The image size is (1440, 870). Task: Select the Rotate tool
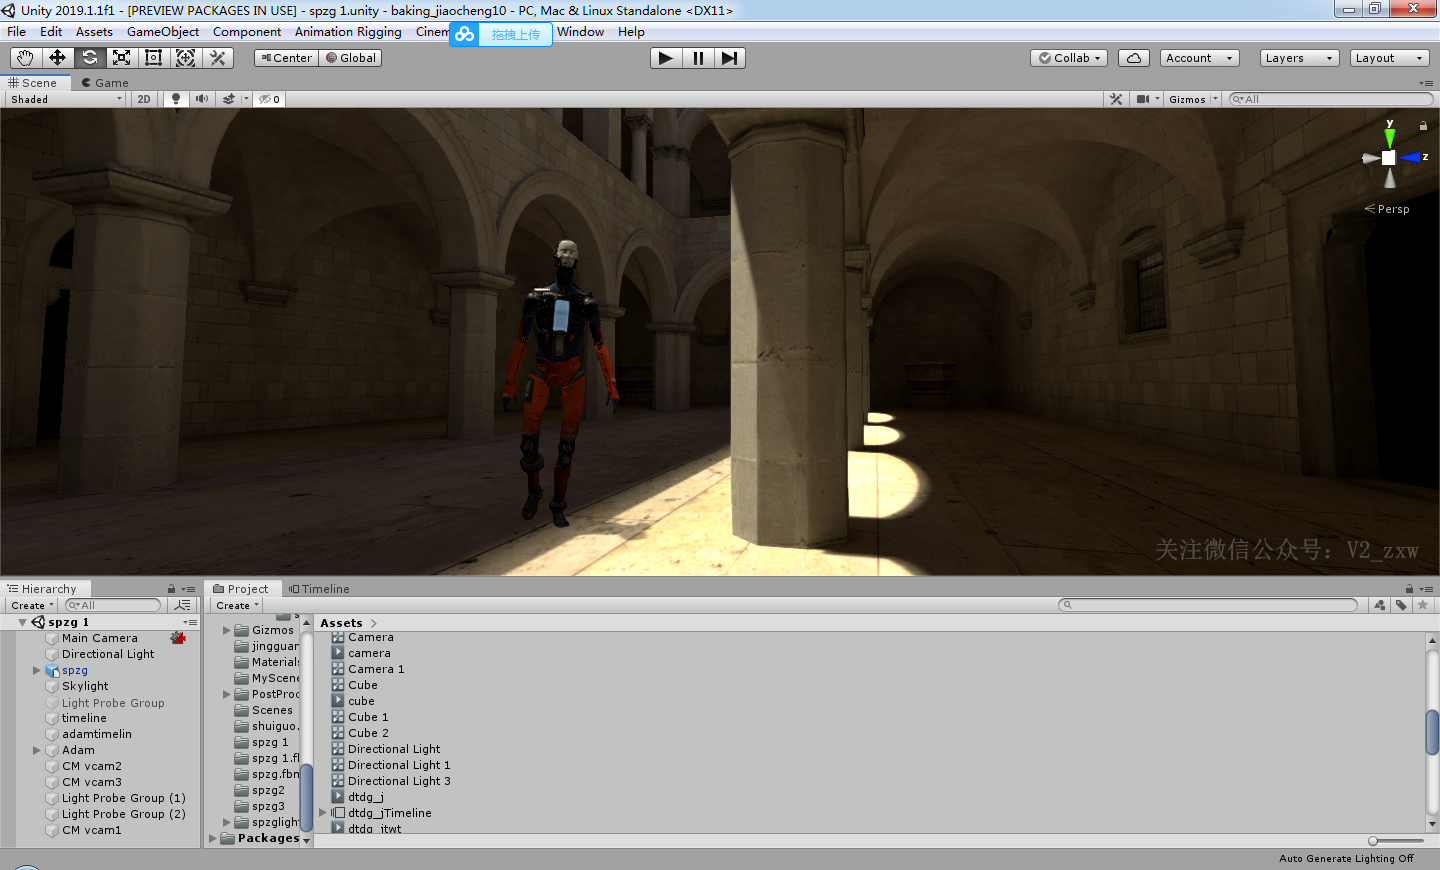click(x=89, y=58)
